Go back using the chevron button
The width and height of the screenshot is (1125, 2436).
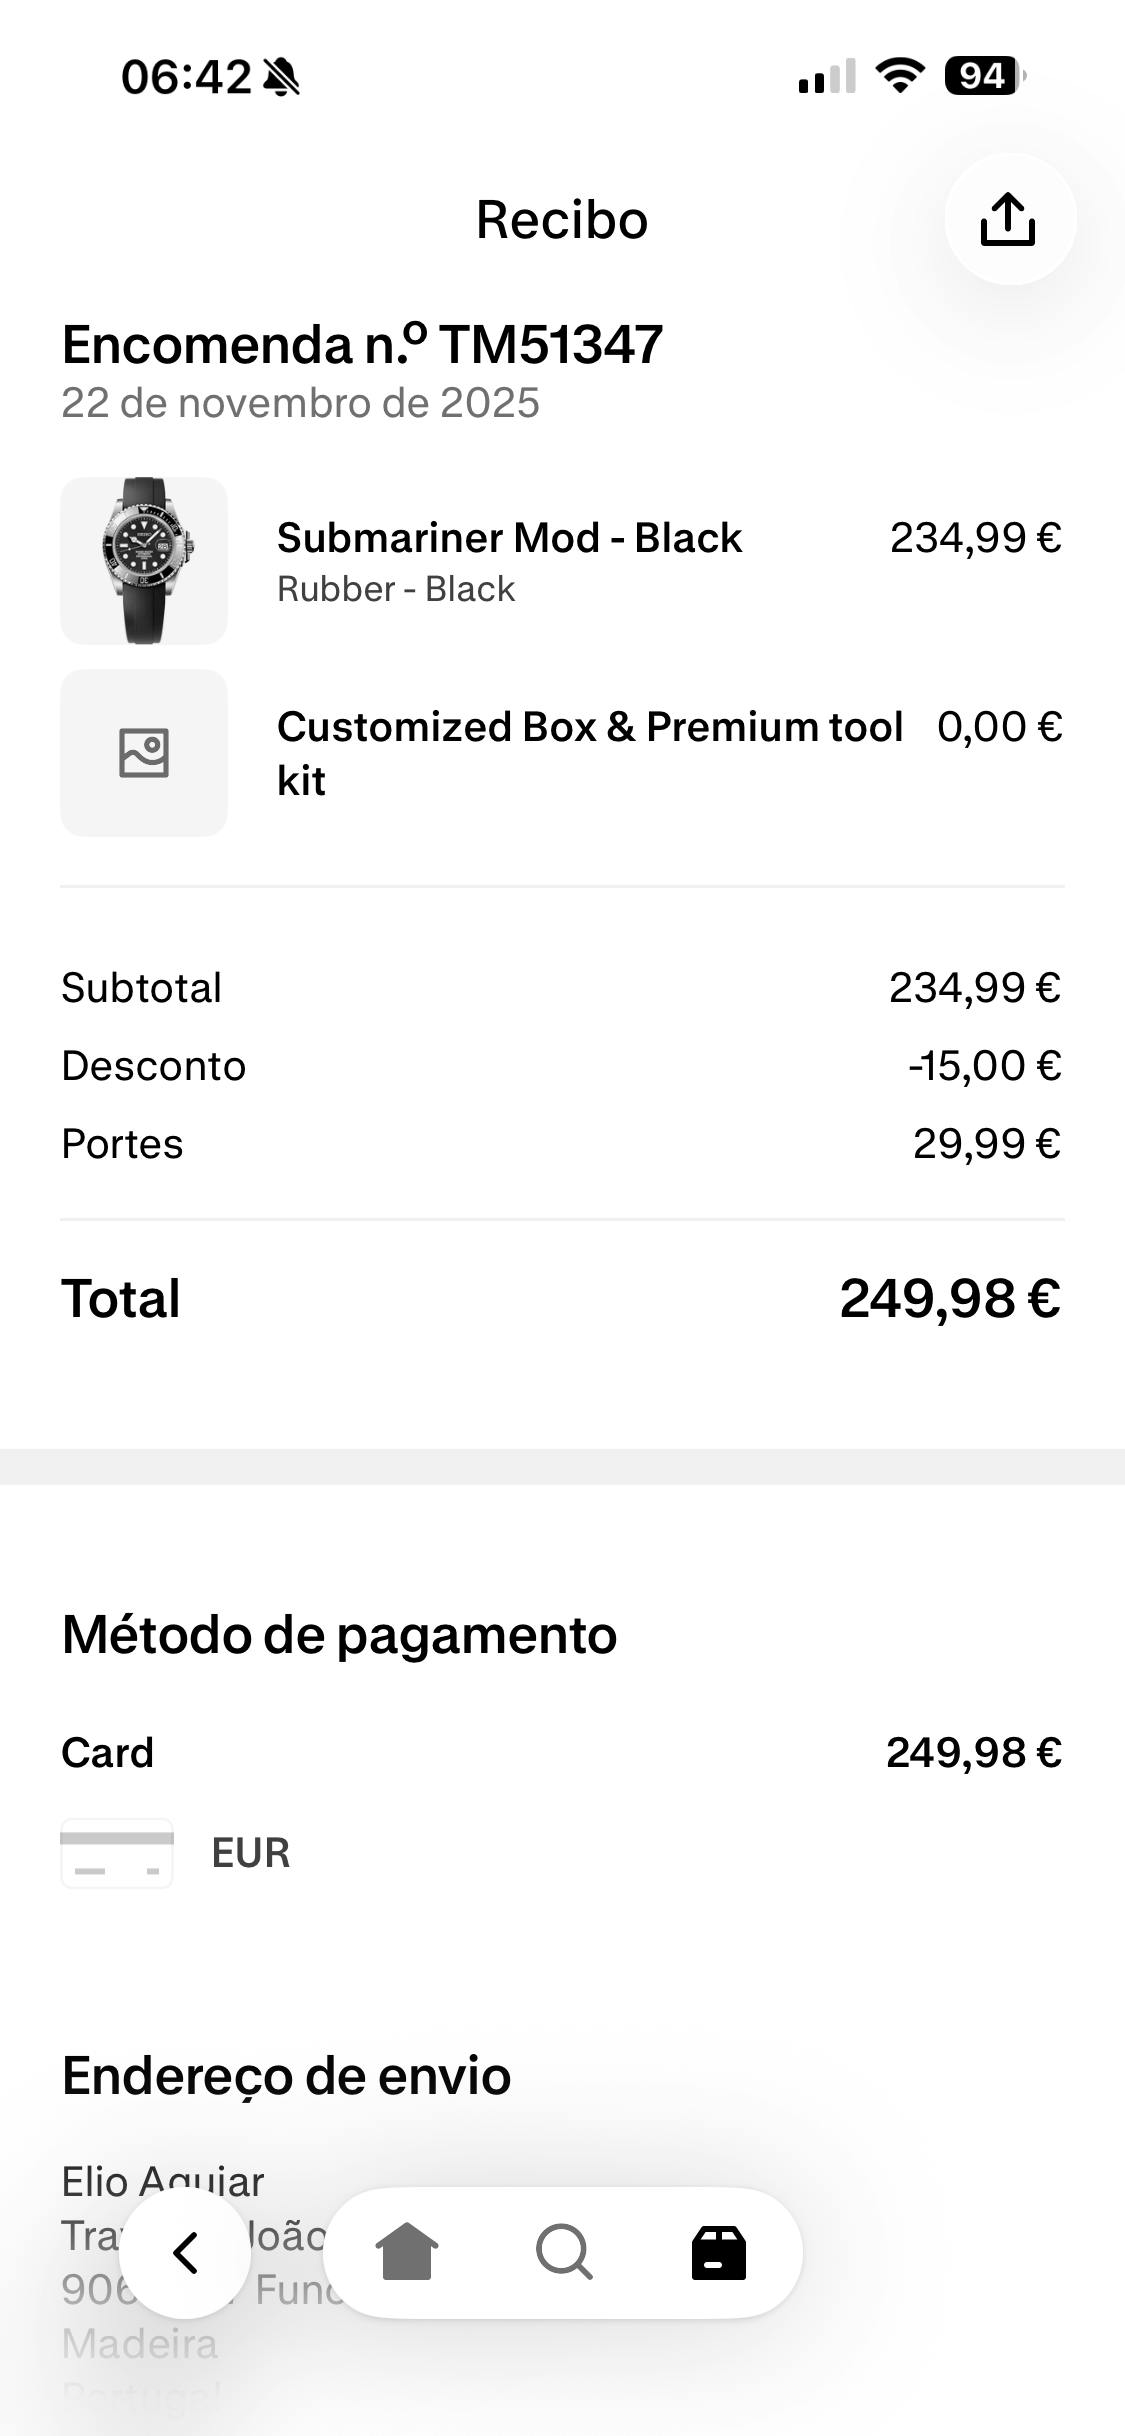point(185,2253)
